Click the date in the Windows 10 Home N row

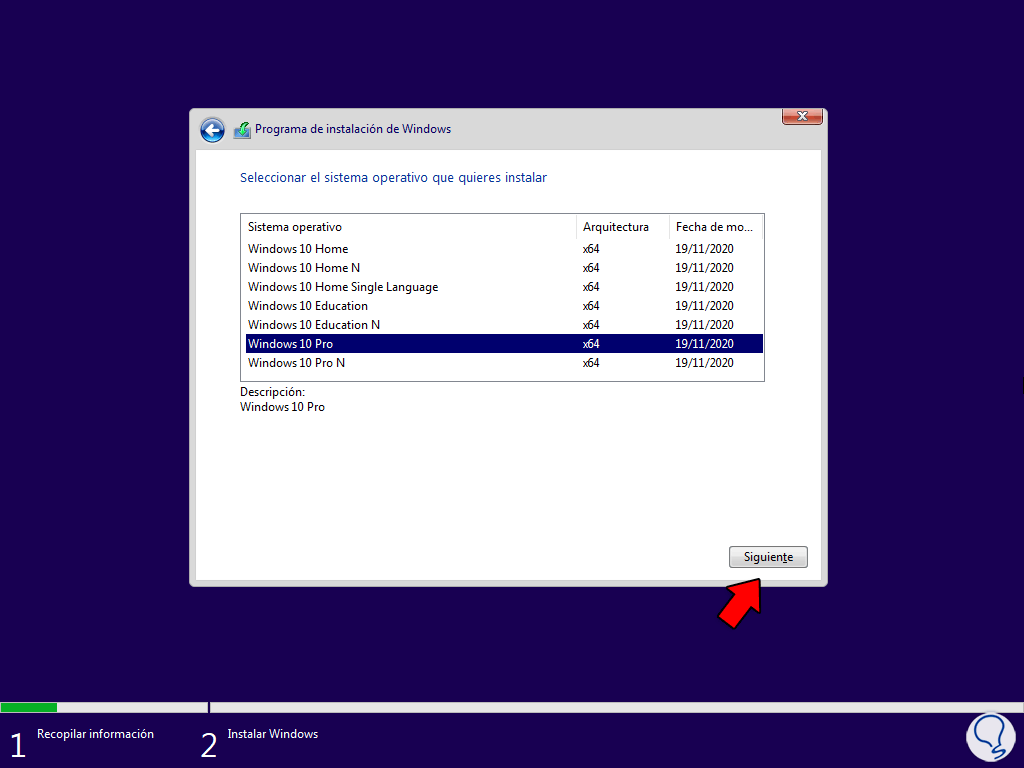(x=704, y=268)
